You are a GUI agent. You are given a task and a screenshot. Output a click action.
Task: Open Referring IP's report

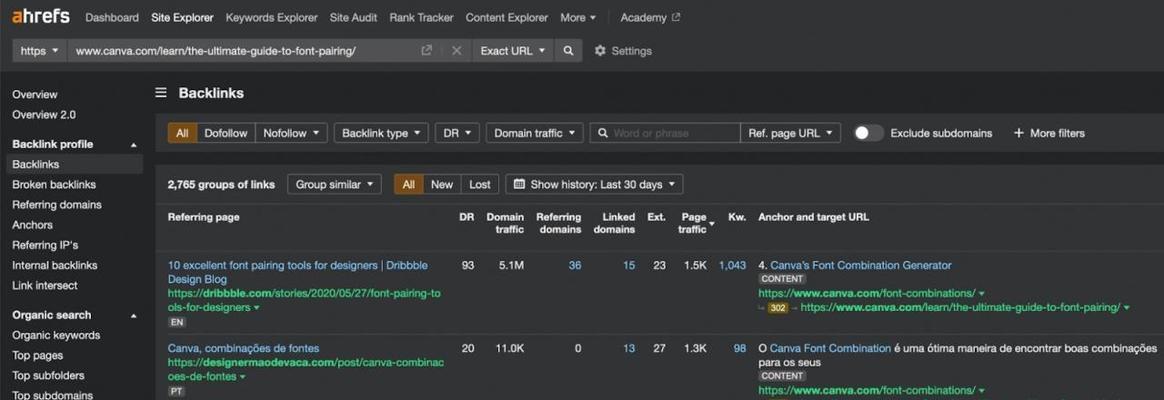(x=45, y=245)
